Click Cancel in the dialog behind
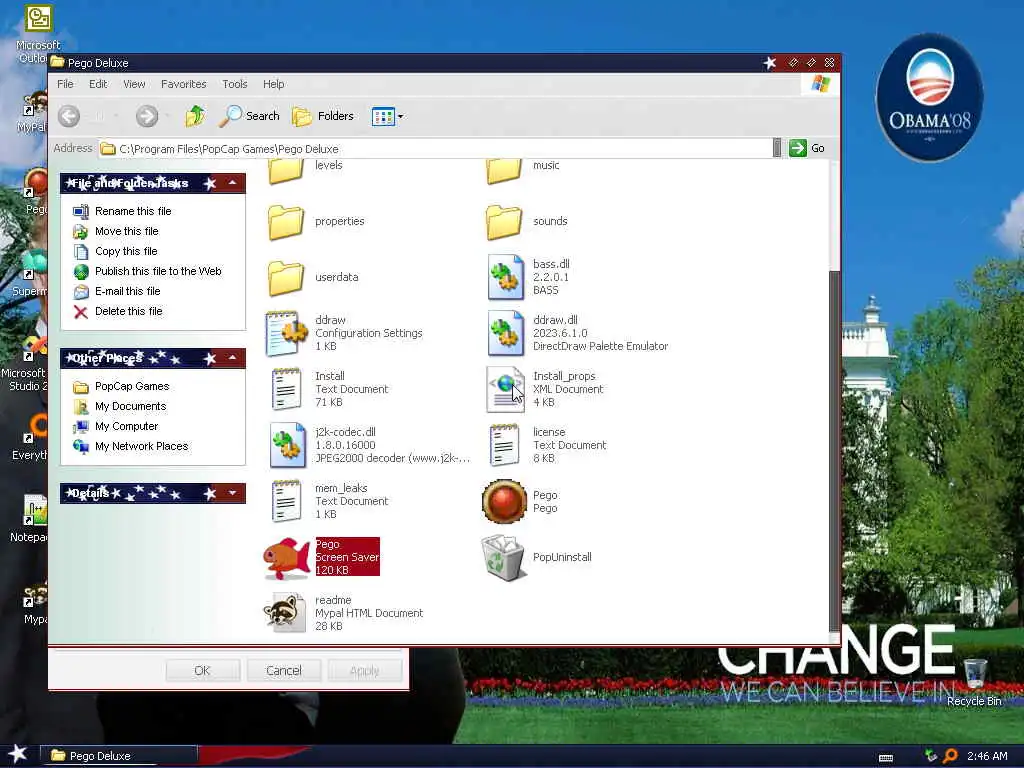Screen dimensions: 1024x768 coord(283,671)
